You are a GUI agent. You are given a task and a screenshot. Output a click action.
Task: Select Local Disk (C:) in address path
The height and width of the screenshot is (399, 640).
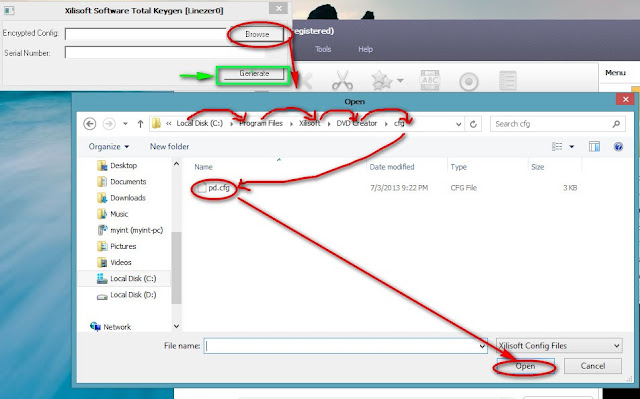tap(200, 123)
